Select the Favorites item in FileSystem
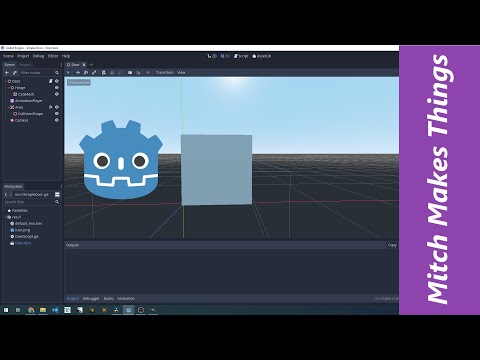 click(x=17, y=211)
